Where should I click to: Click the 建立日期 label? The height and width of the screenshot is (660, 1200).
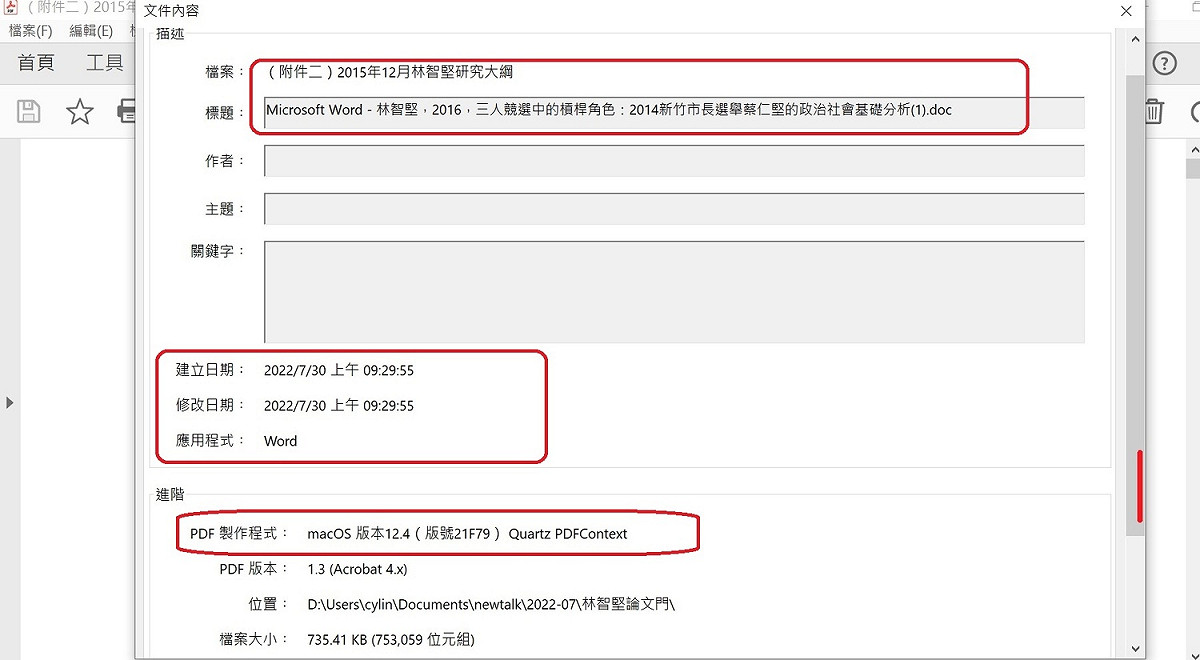[x=210, y=370]
